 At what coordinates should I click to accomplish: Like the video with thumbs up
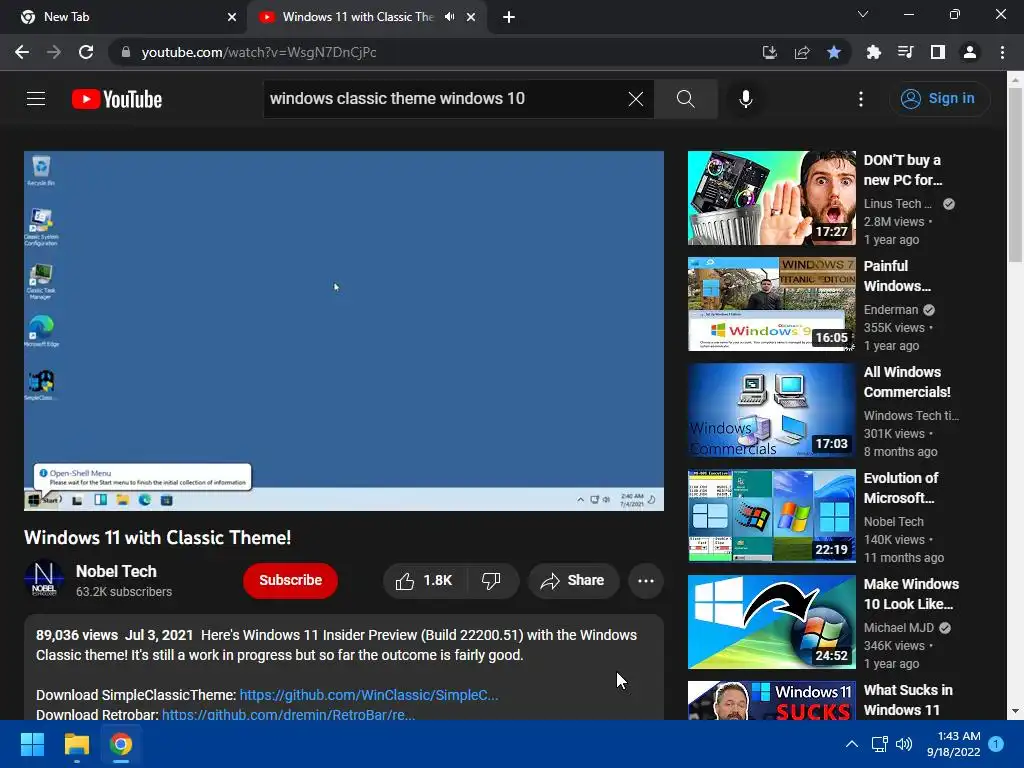point(424,581)
